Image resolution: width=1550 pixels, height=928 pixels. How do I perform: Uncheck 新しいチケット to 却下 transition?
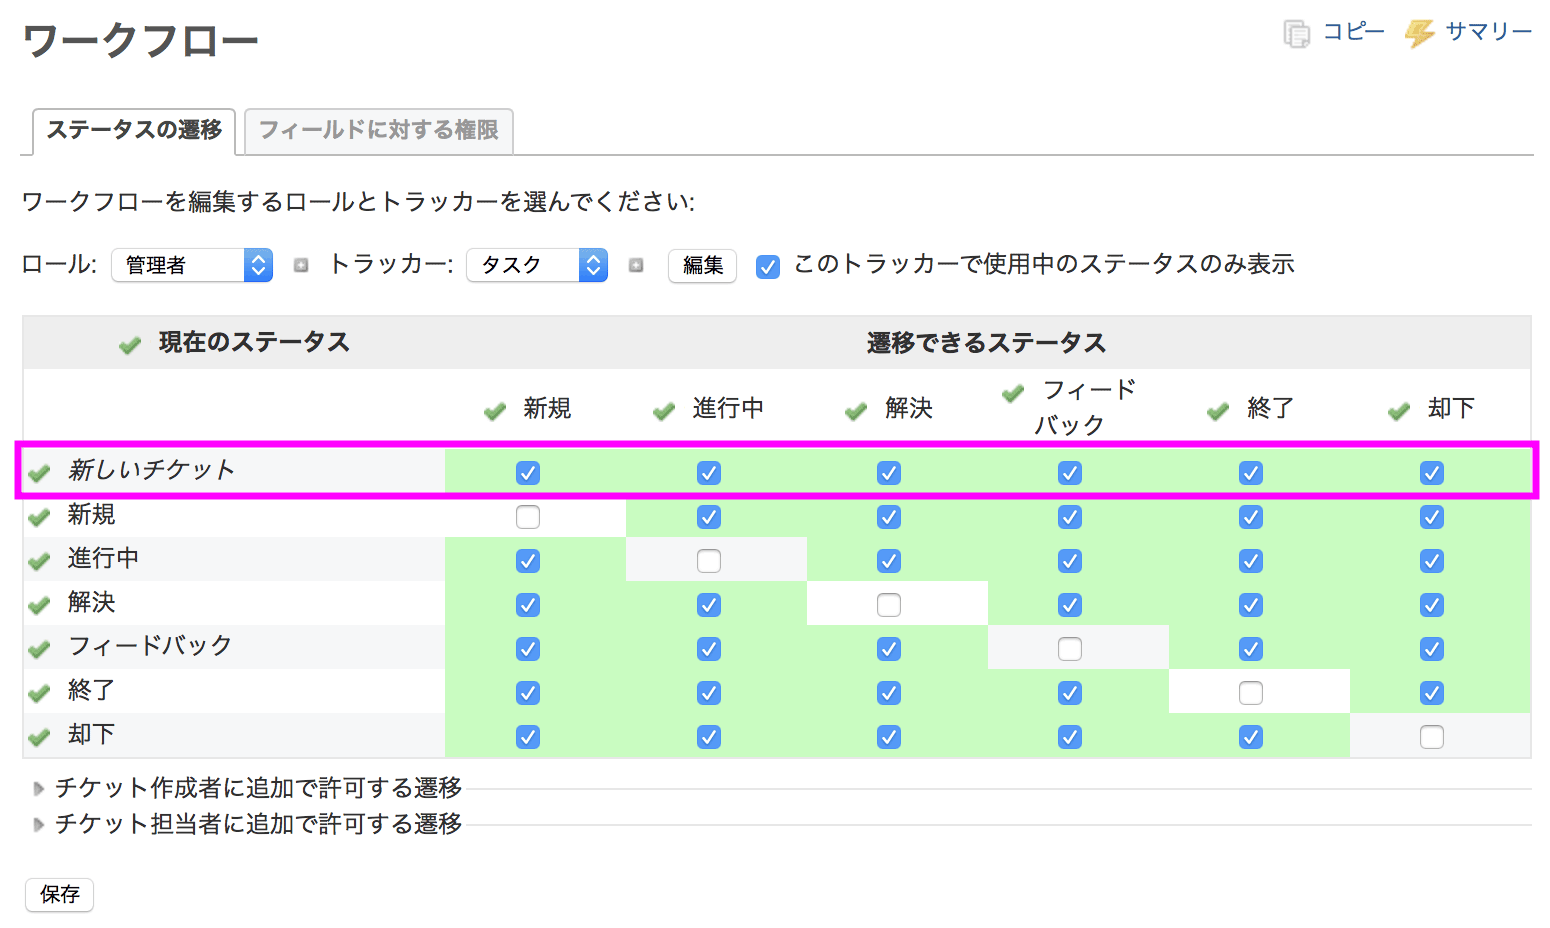1432,473
